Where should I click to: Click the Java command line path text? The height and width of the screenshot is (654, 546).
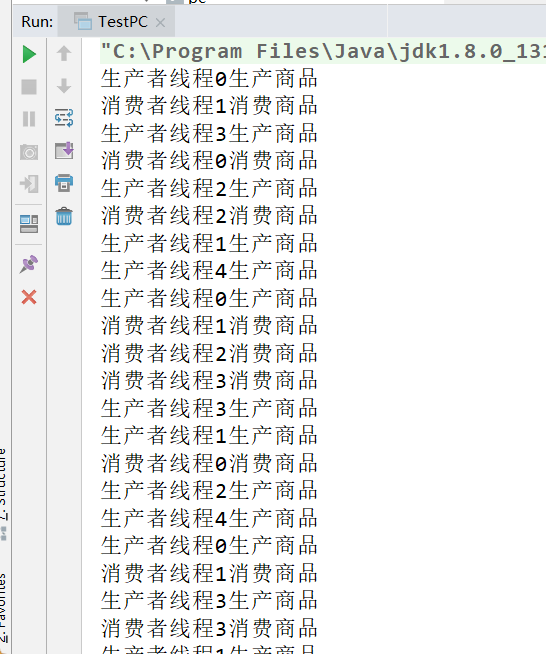click(x=323, y=51)
